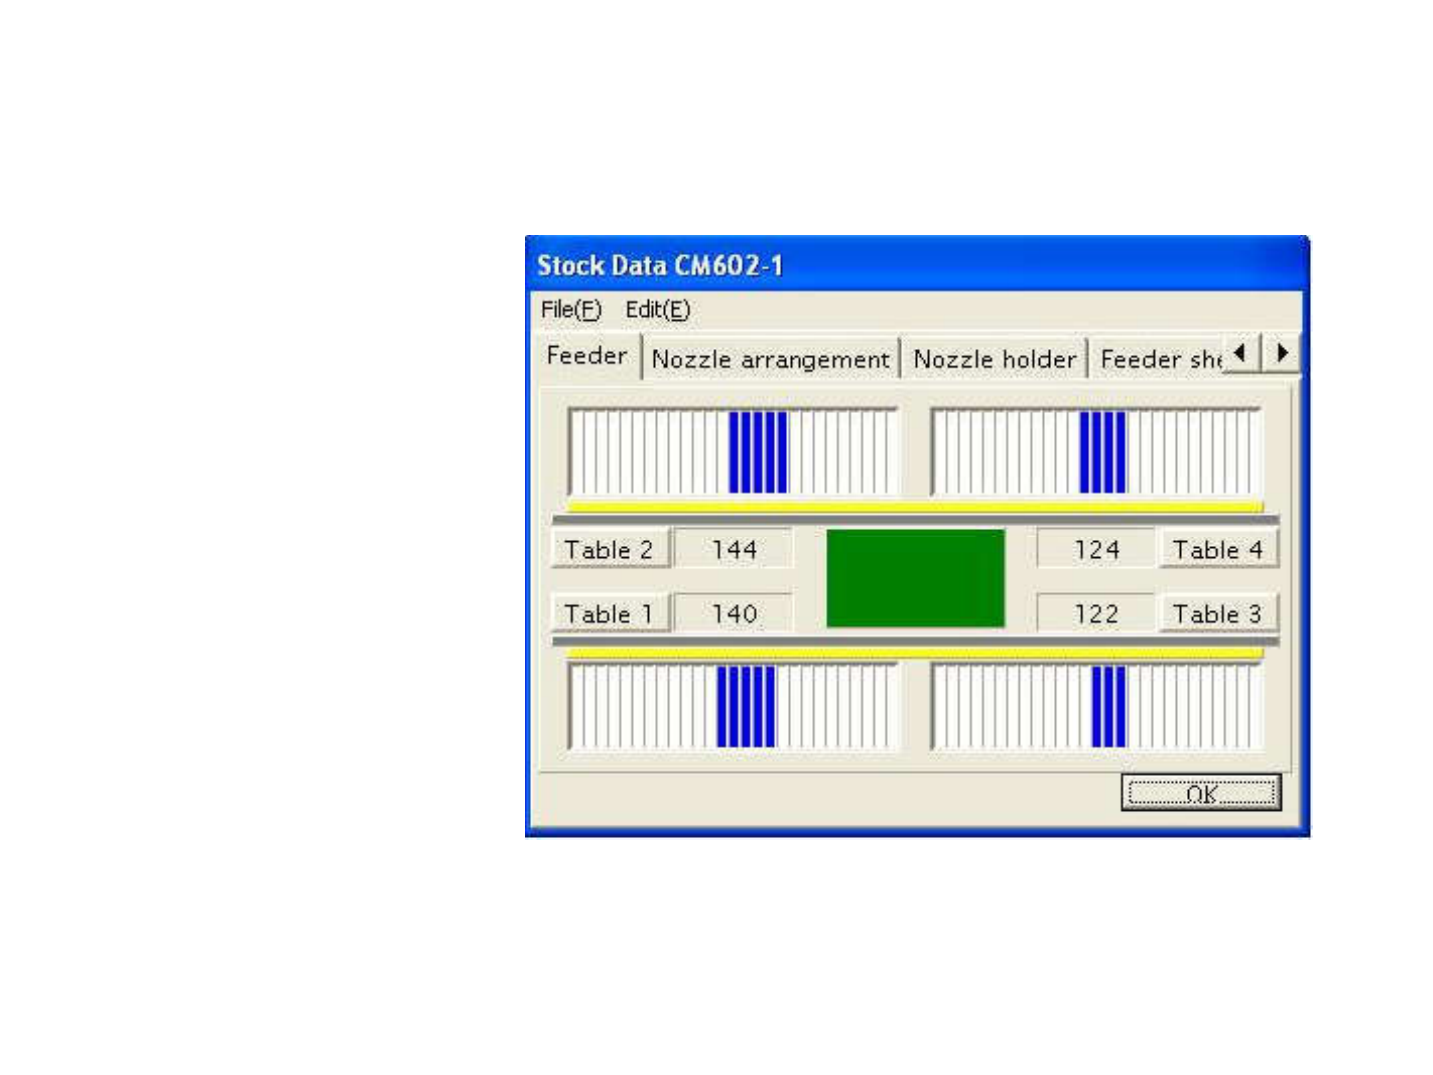Screen dimensions: 1433x1075
Task: Open the partially hidden Feeder tab on the right
Action: [x=1160, y=359]
